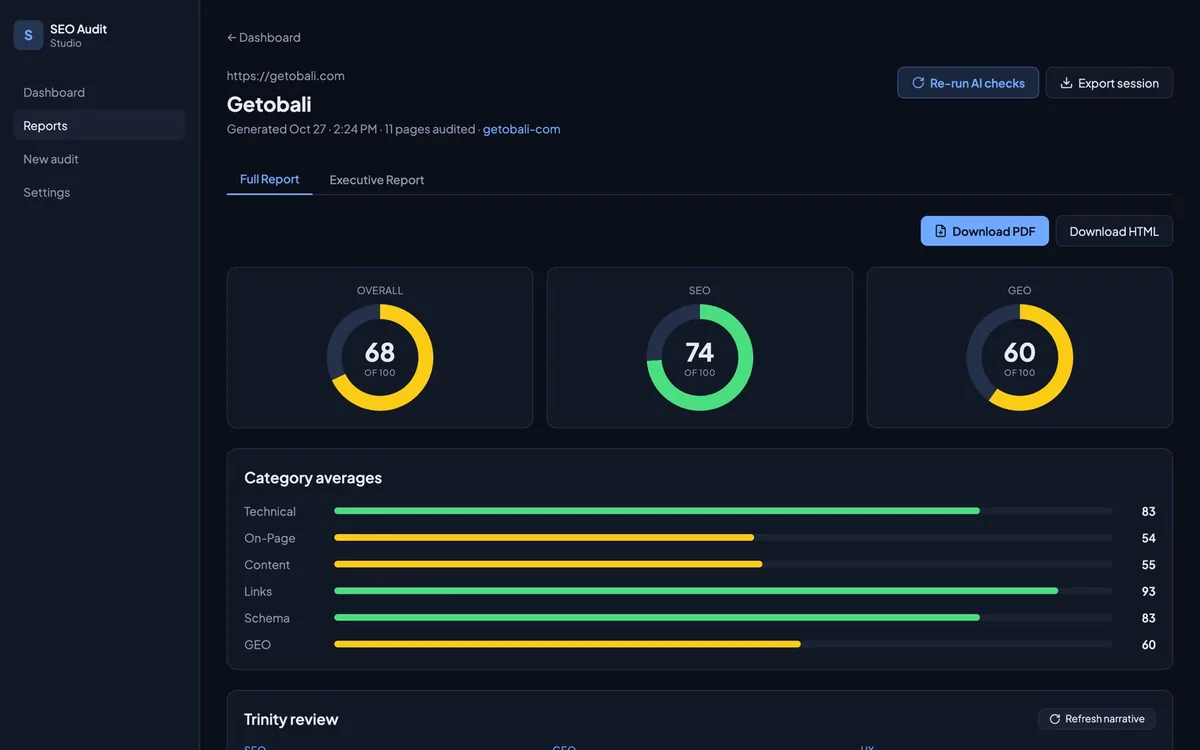
Task: Click the Content category label
Action: coord(267,565)
